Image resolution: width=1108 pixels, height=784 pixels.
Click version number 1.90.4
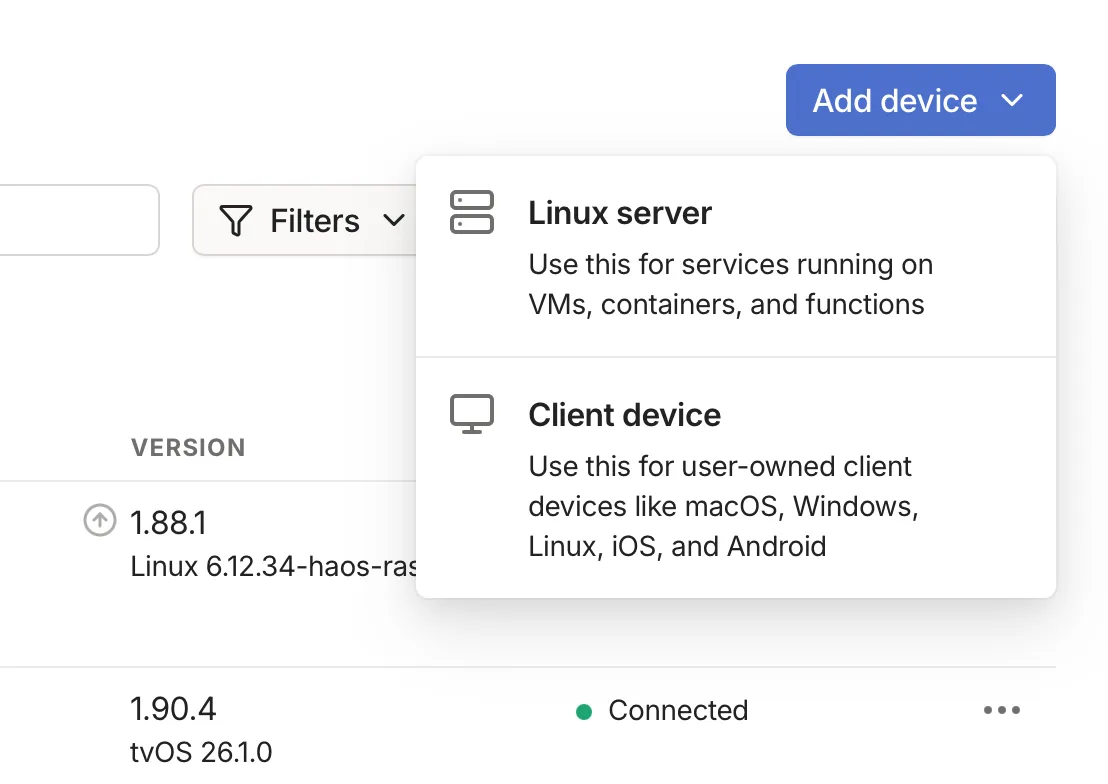[x=173, y=709]
